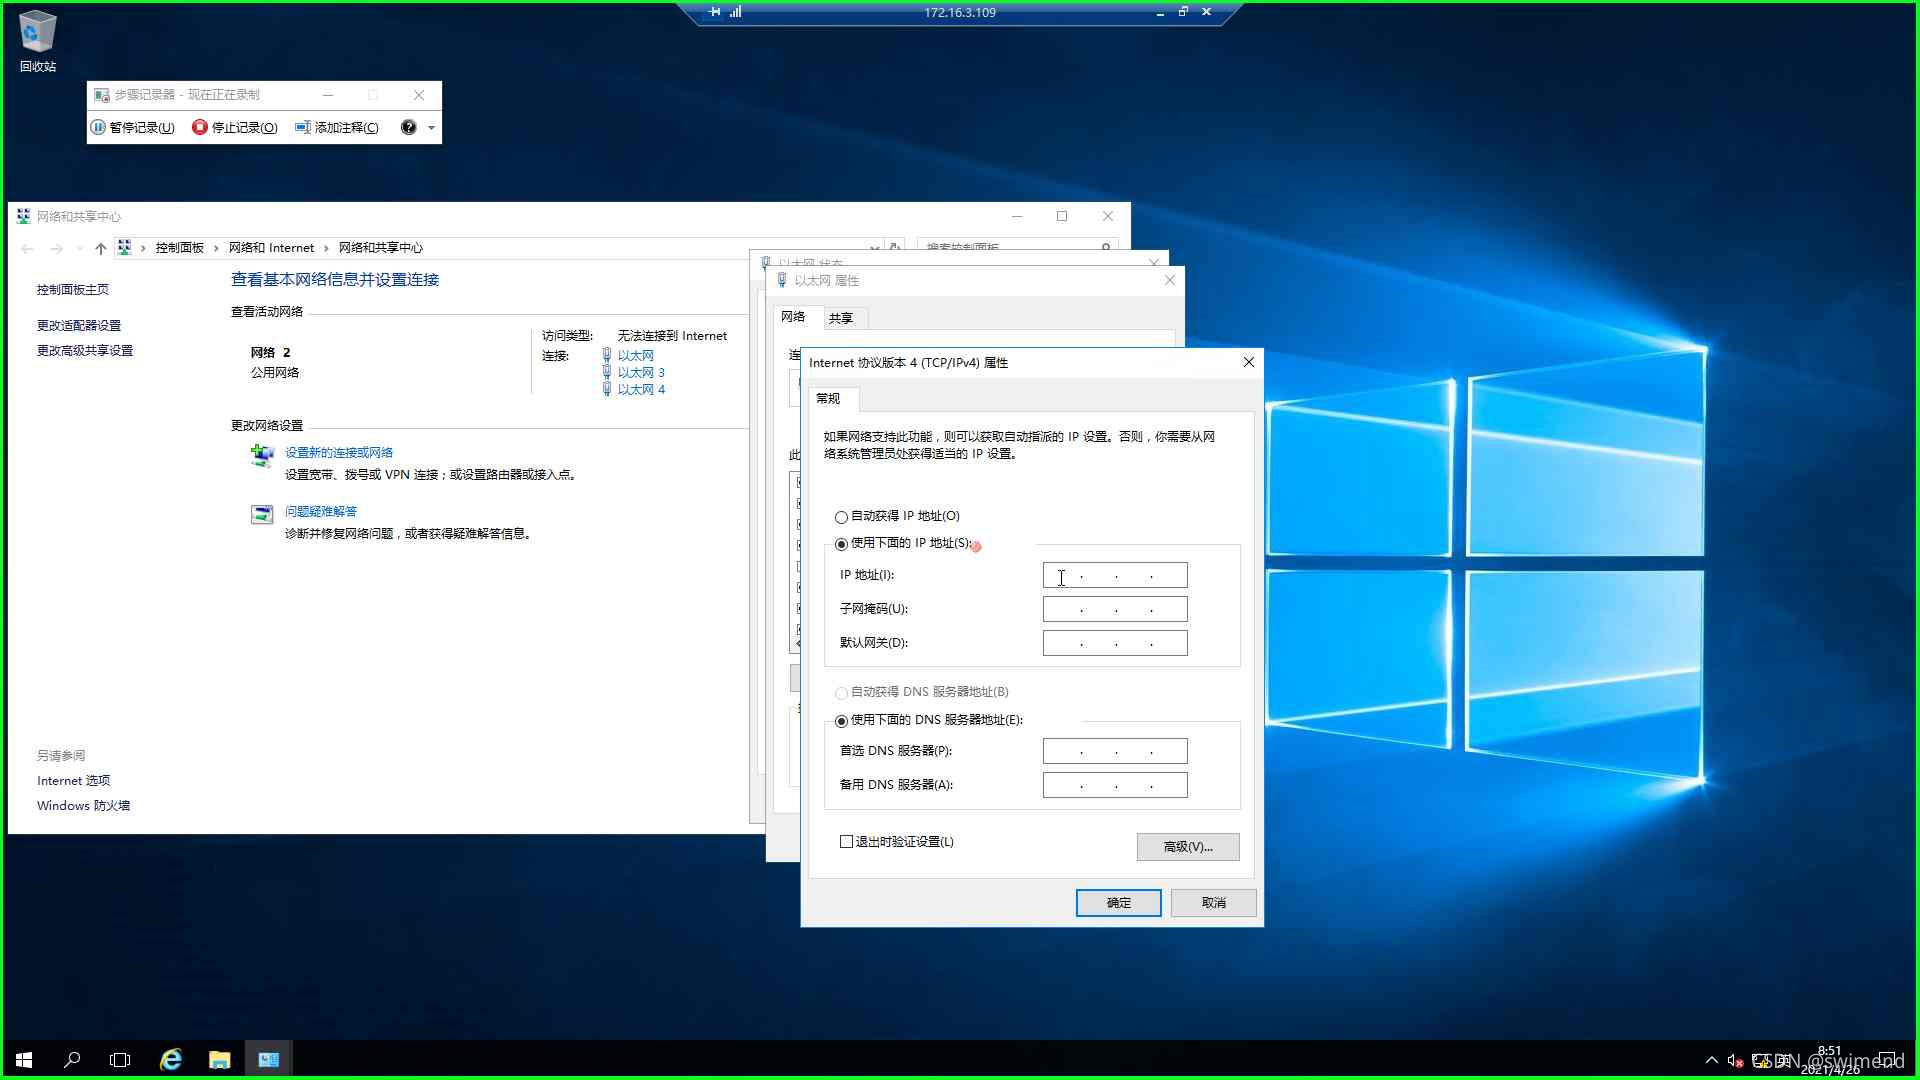Open File Explorer from taskbar

click(x=220, y=1060)
